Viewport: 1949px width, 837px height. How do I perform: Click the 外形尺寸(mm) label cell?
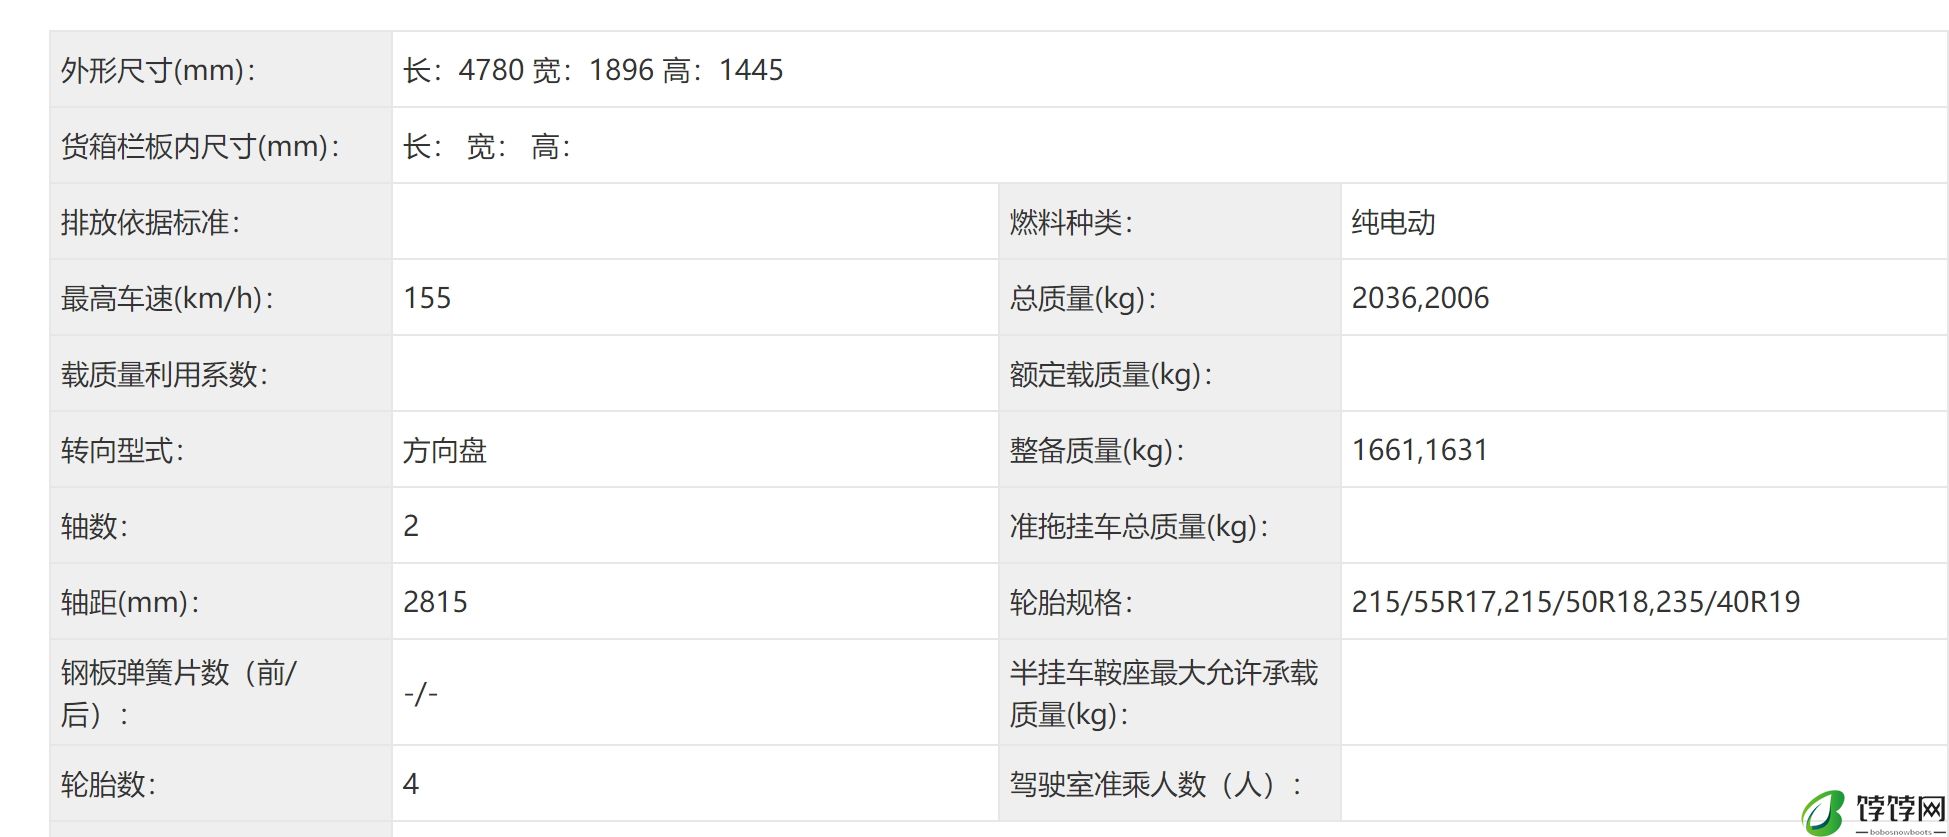[x=158, y=70]
